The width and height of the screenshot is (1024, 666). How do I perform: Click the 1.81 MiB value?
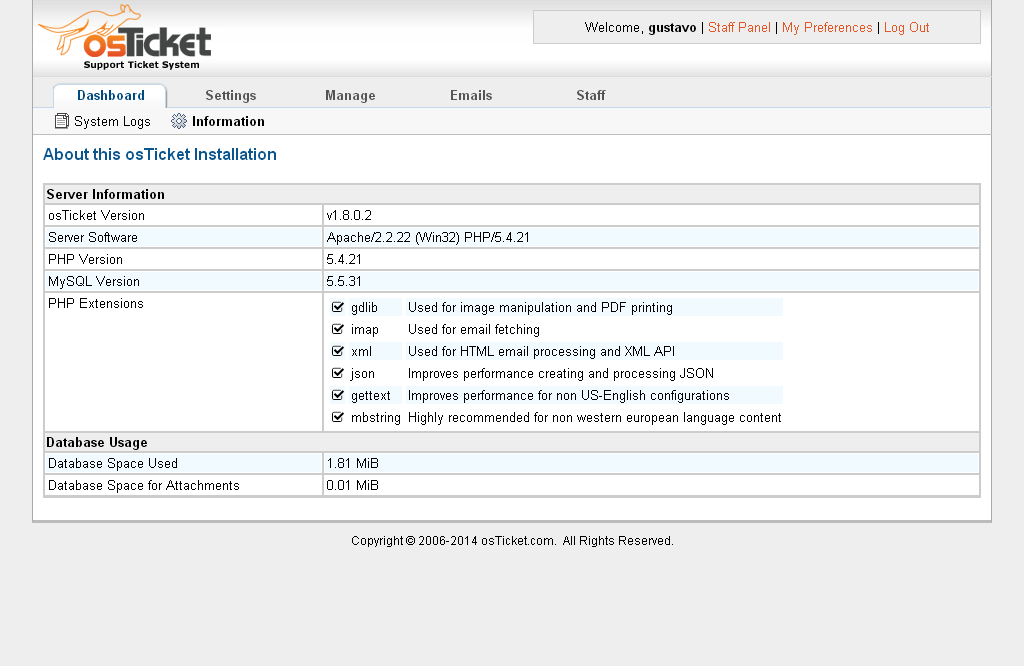tap(352, 464)
